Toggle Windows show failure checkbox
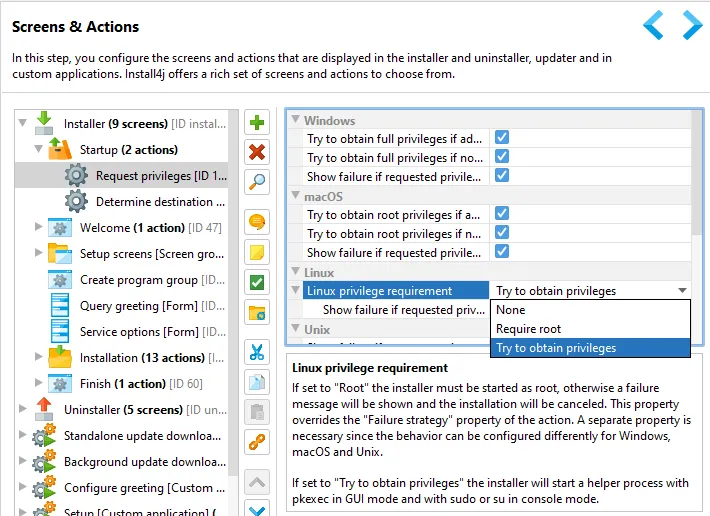 pos(502,175)
